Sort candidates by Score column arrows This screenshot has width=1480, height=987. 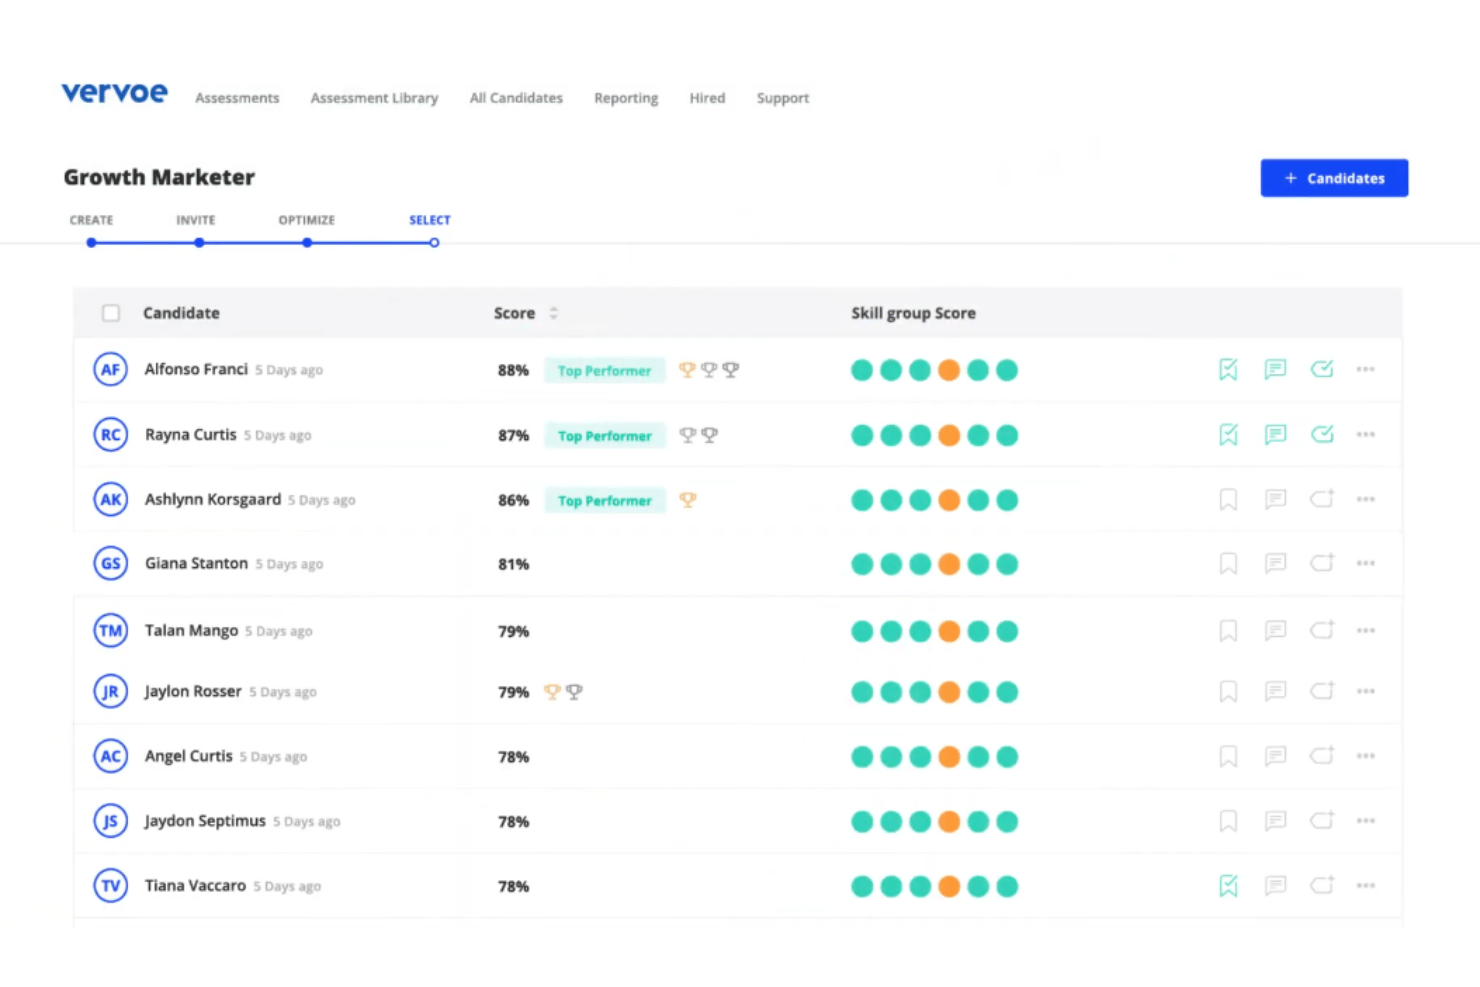[x=553, y=313]
